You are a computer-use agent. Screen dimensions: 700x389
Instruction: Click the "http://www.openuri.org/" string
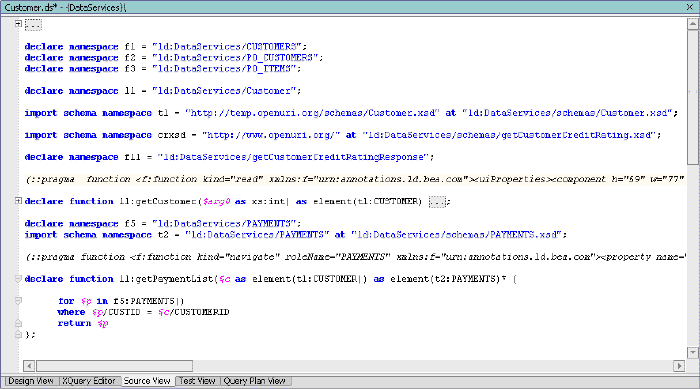pyautogui.click(x=271, y=135)
